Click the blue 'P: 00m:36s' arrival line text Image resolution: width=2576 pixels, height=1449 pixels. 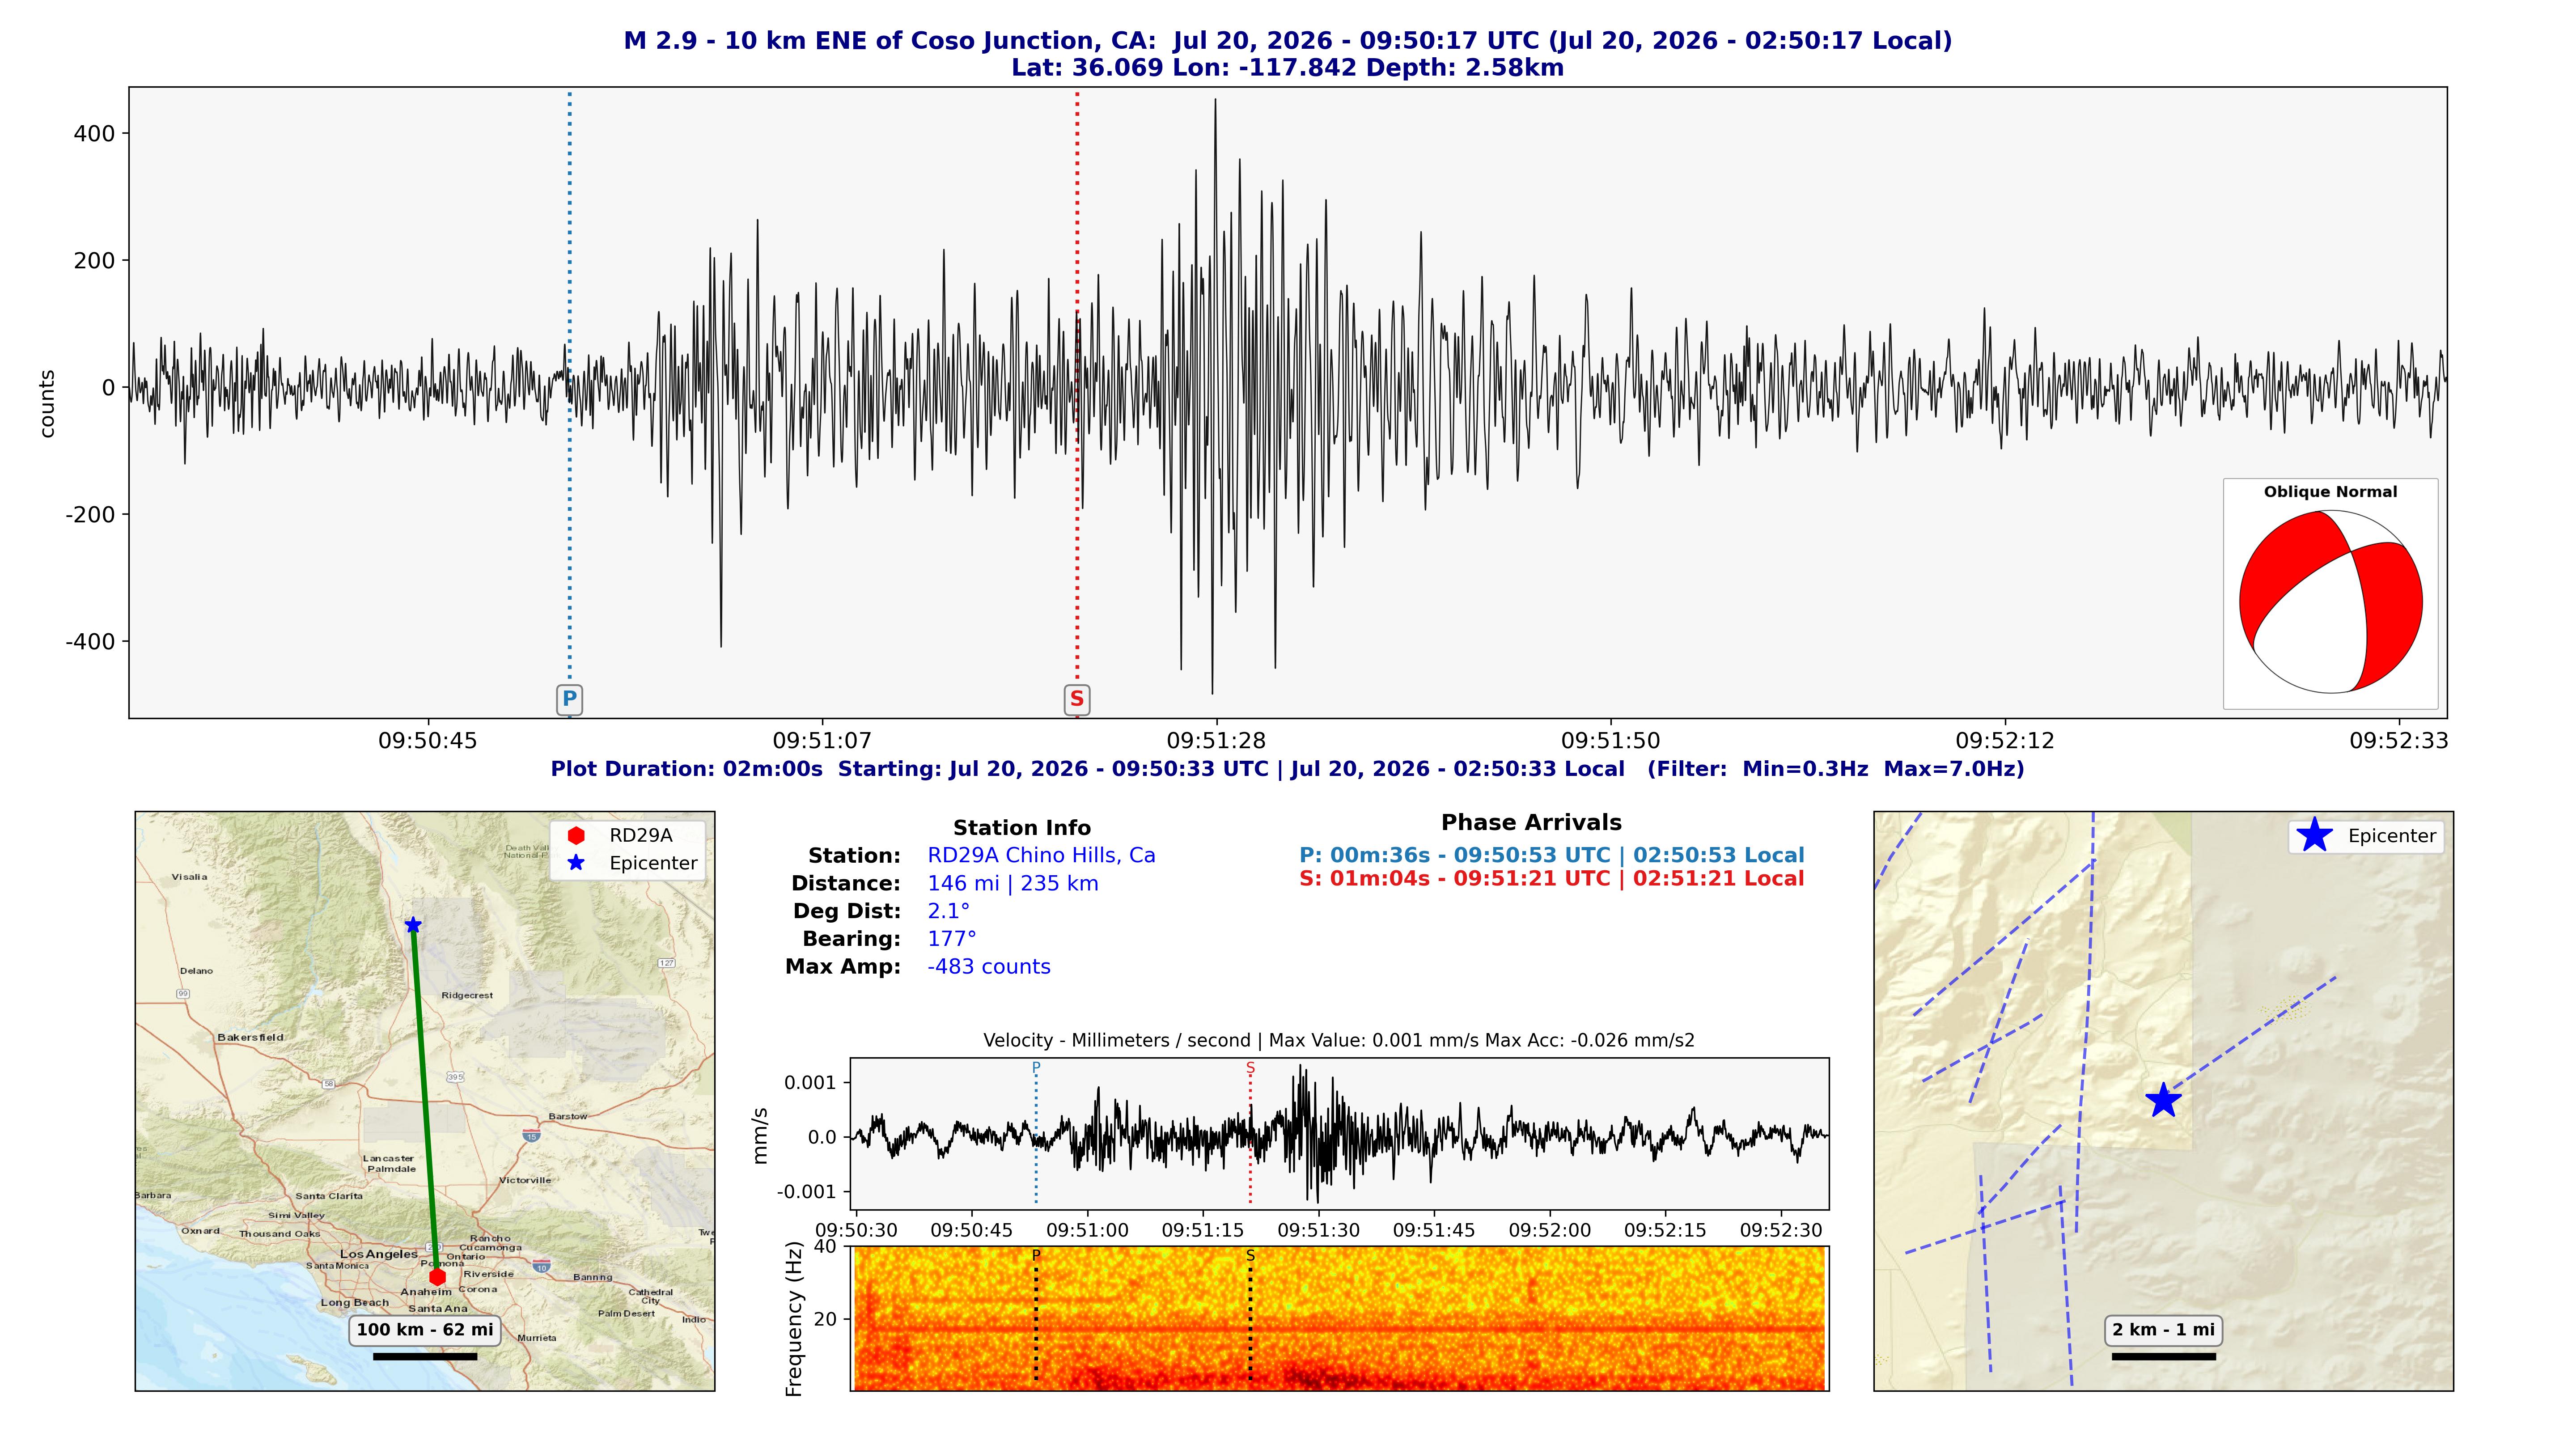(1552, 855)
